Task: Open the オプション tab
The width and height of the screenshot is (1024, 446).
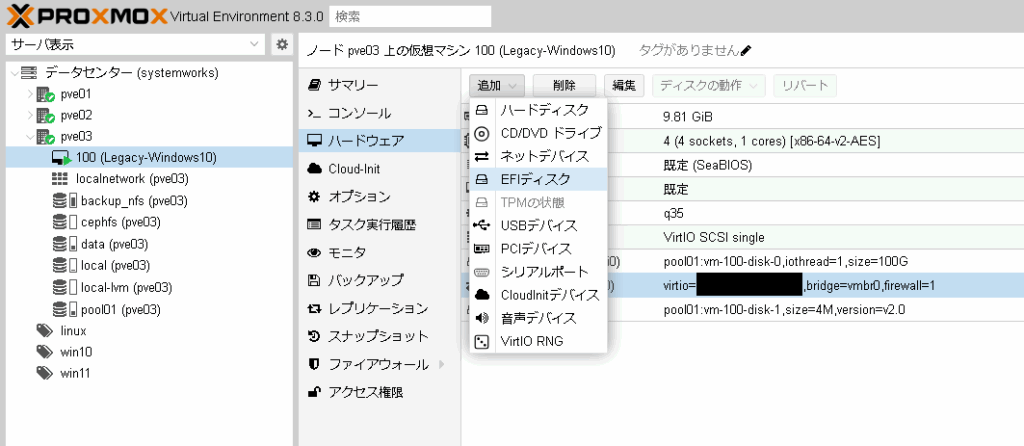Action: [379, 197]
